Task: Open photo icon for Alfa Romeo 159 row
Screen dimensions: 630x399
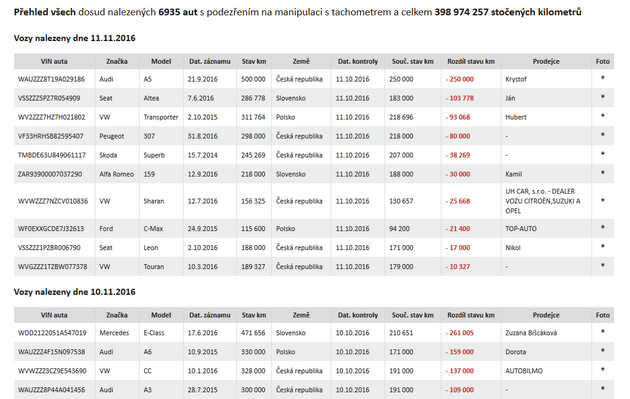Action: [602, 173]
